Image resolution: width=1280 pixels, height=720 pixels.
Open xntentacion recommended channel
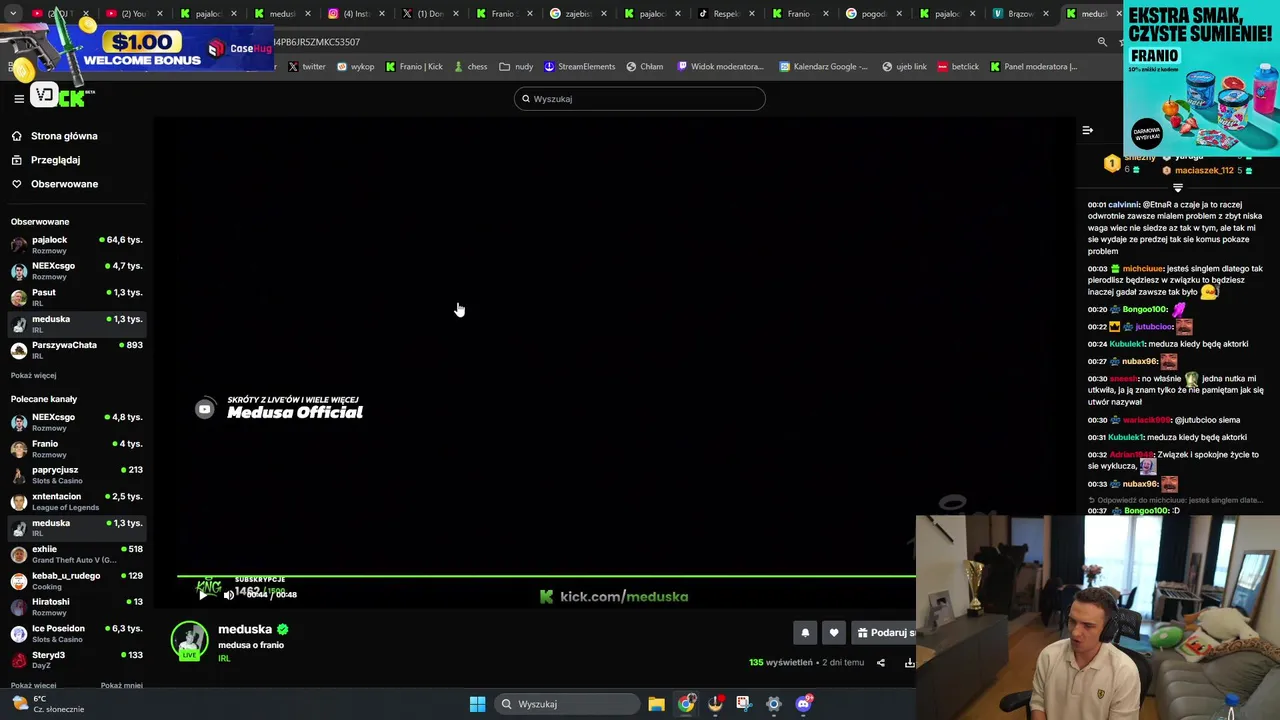click(77, 501)
